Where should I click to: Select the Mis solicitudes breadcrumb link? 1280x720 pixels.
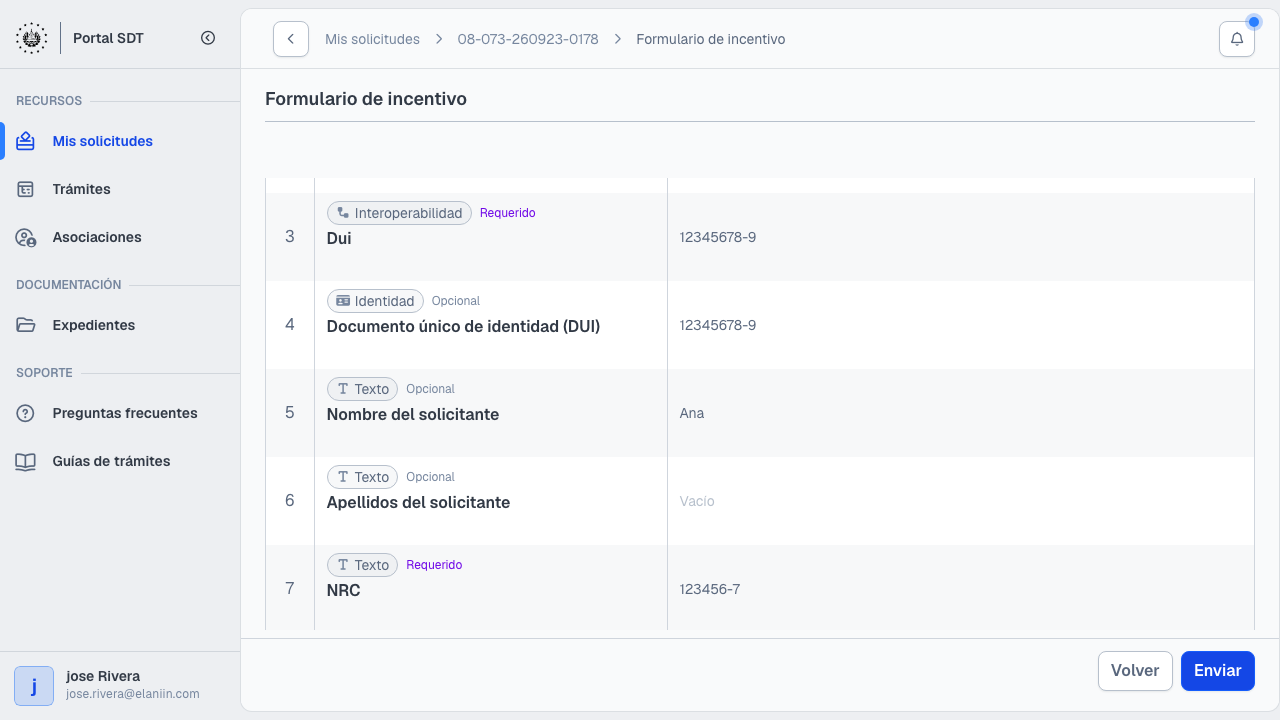pyautogui.click(x=372, y=39)
